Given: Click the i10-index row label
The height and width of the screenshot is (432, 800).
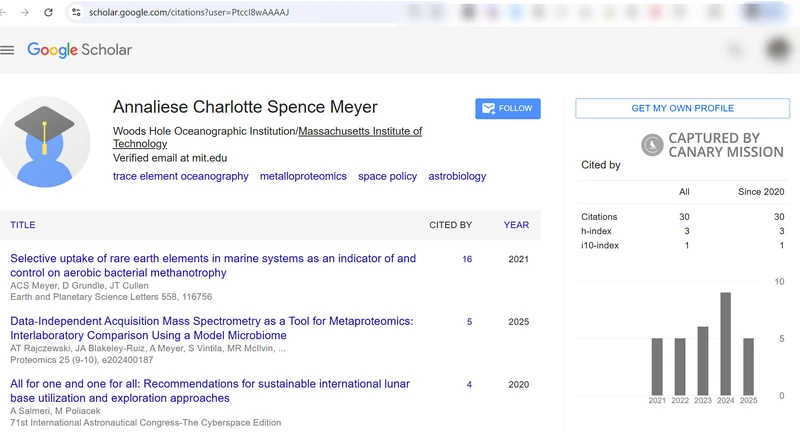Looking at the screenshot, I should click(599, 245).
